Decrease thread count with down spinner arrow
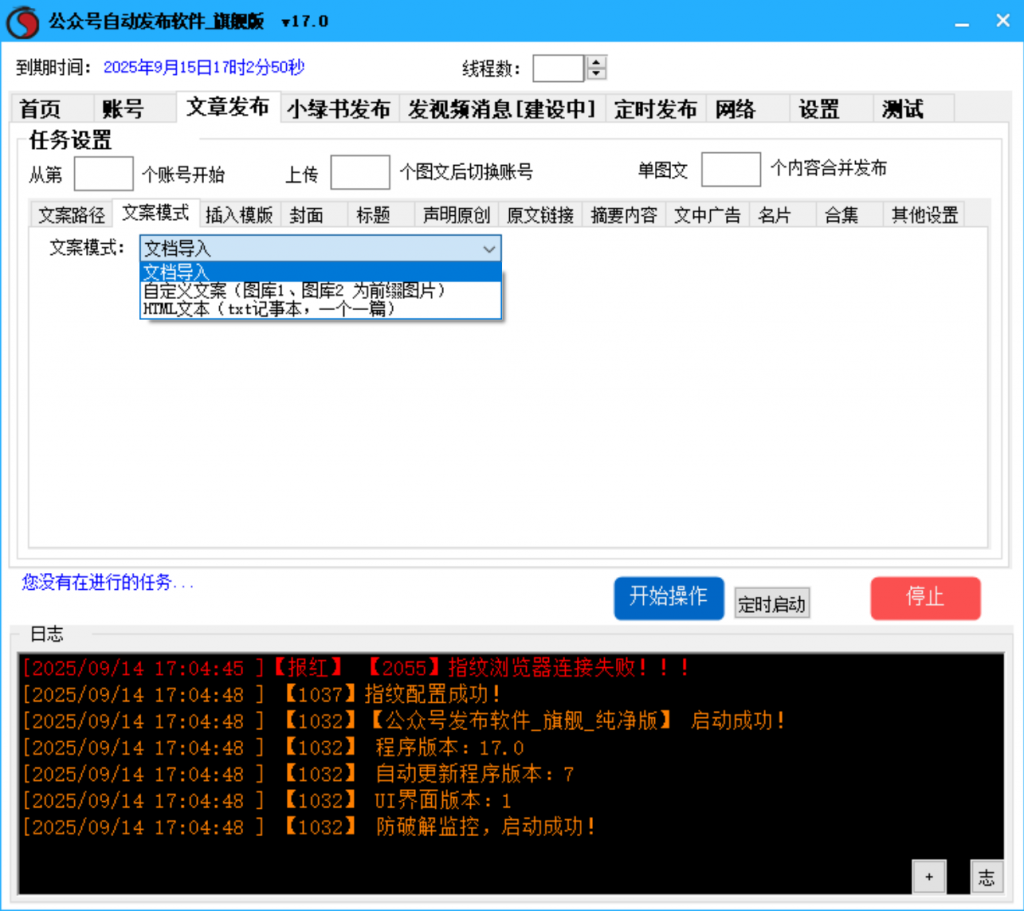Viewport: 1024px width, 911px height. pos(597,74)
